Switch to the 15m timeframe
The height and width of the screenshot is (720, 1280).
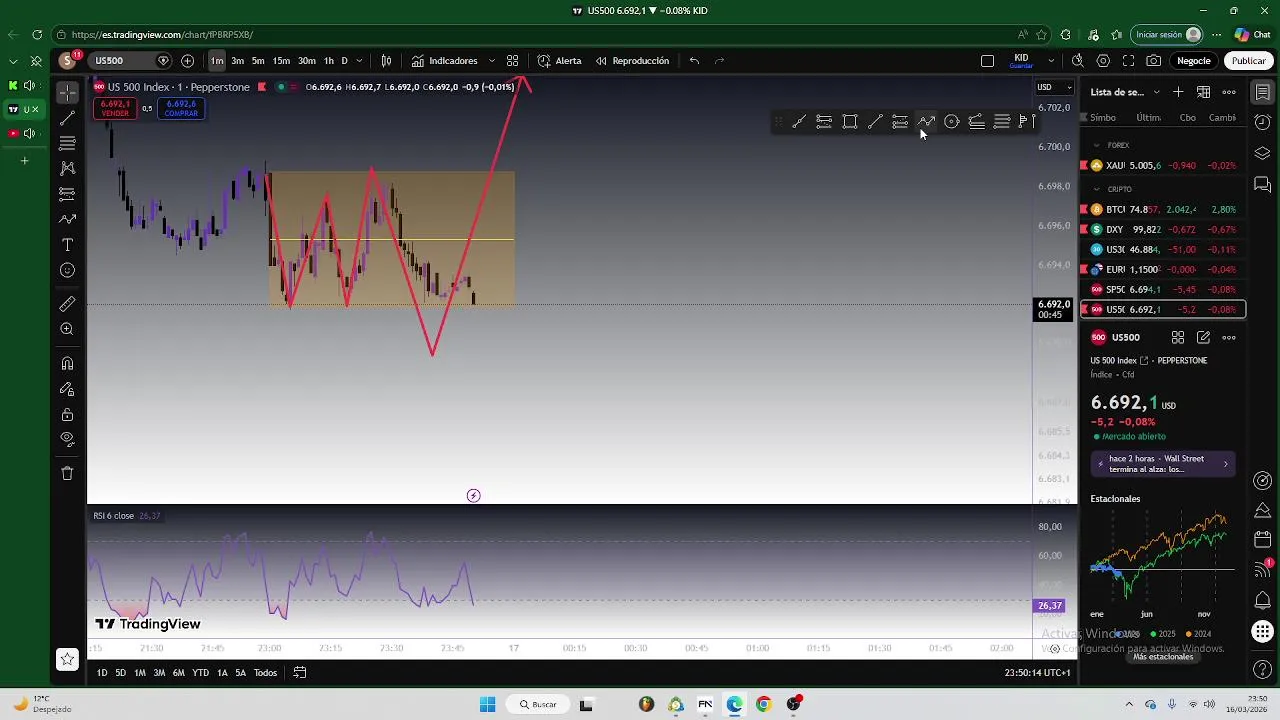click(281, 61)
